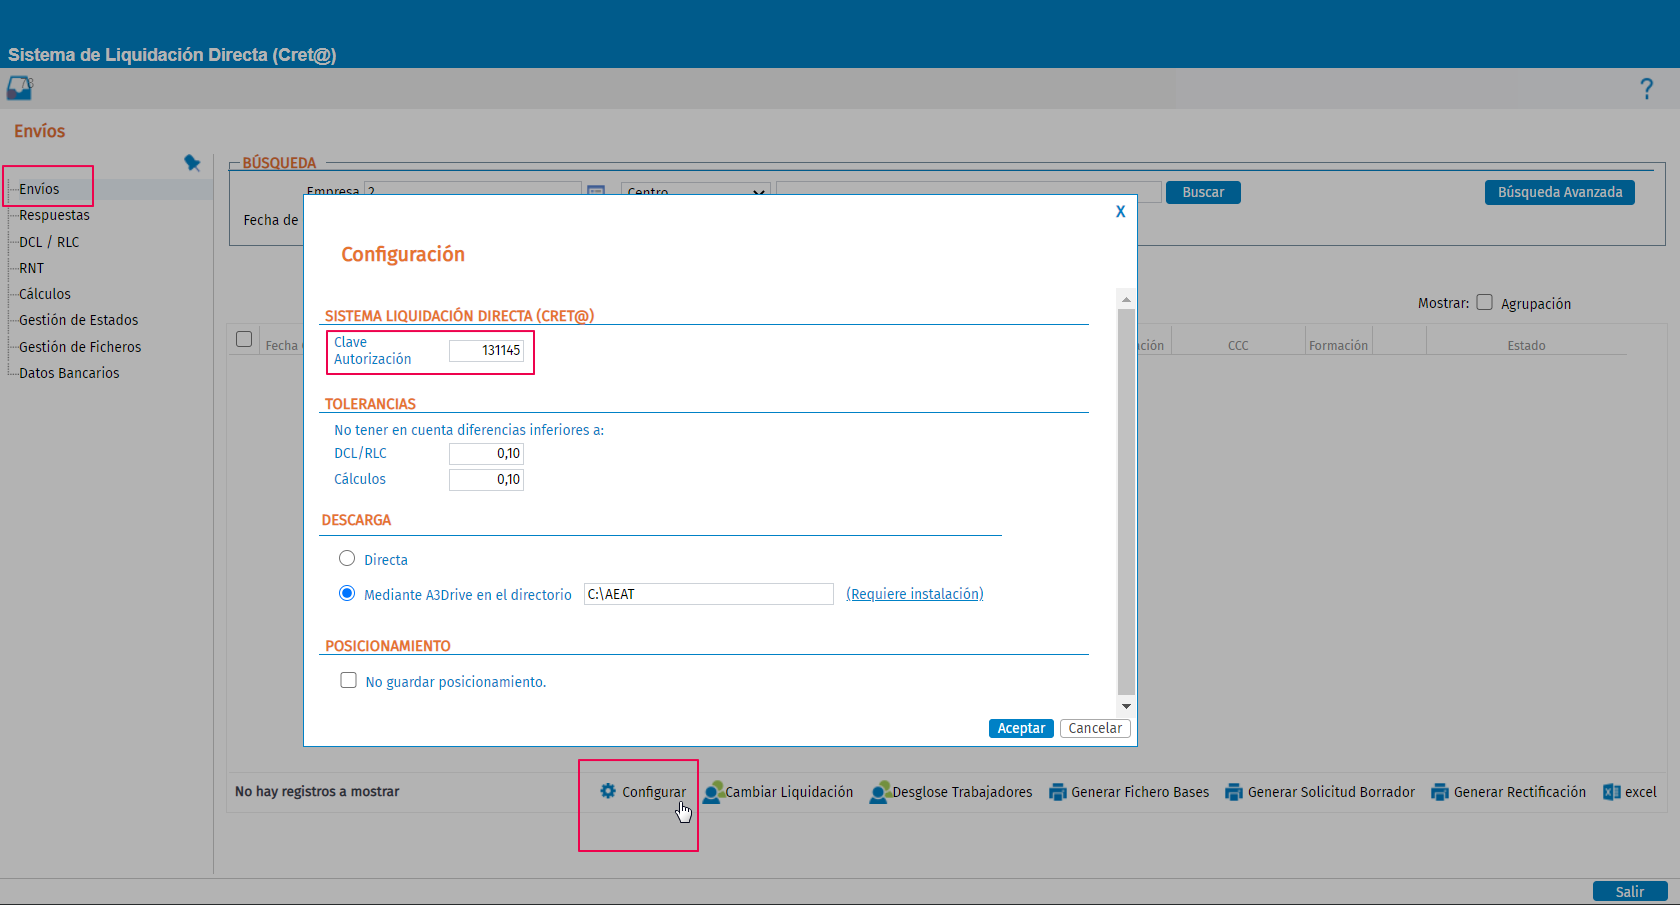Click the Clave Autorización input field
Image resolution: width=1680 pixels, height=905 pixels.
click(486, 350)
